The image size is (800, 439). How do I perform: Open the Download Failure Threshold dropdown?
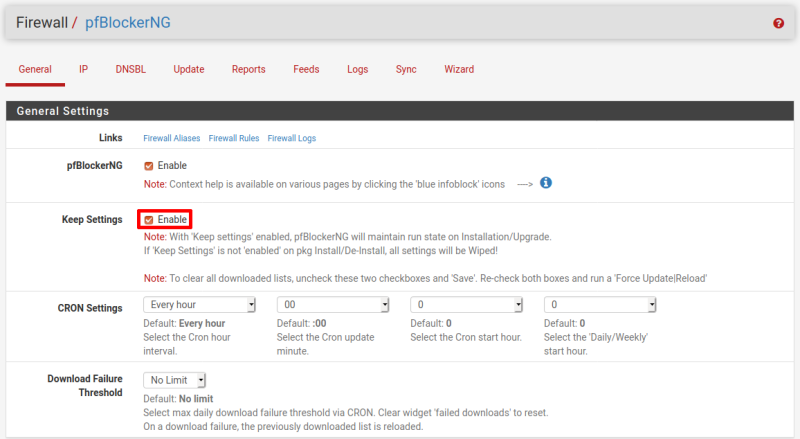[x=174, y=380]
